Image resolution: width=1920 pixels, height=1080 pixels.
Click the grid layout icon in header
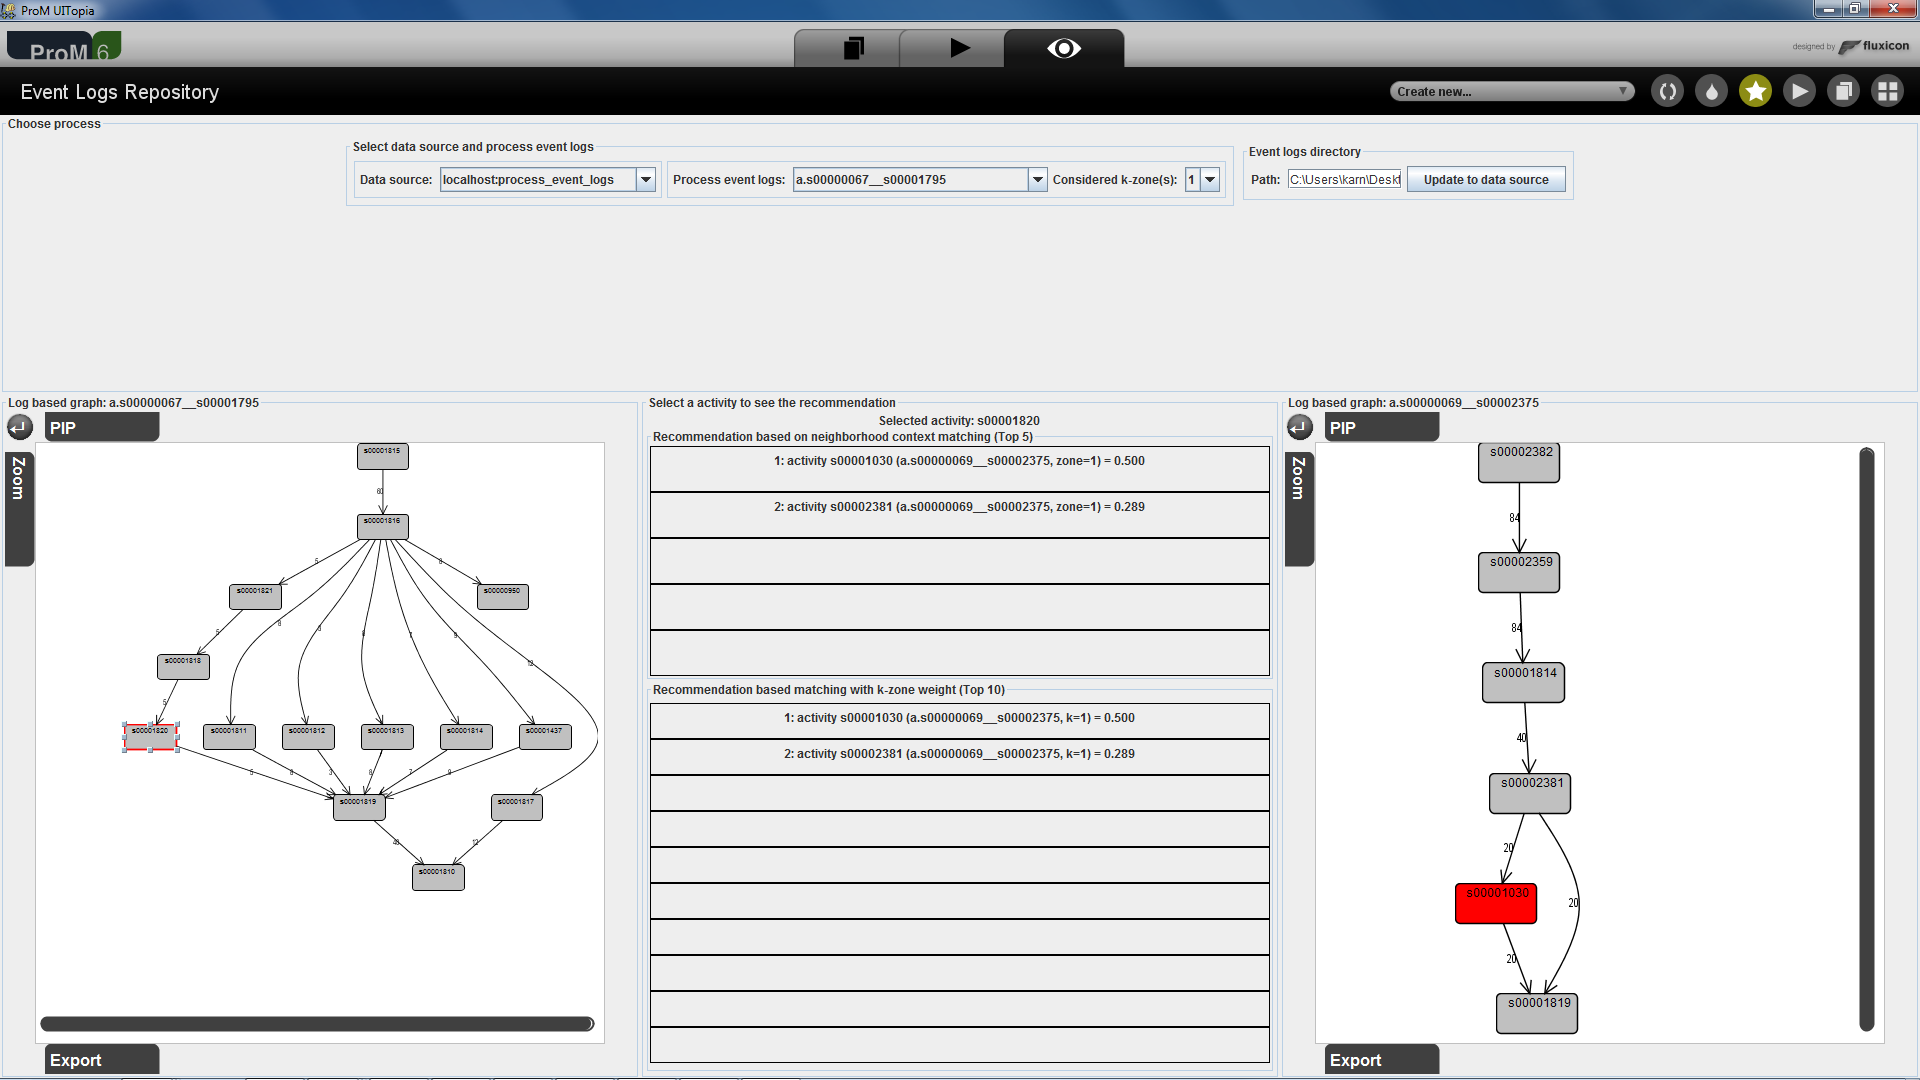1887,92
